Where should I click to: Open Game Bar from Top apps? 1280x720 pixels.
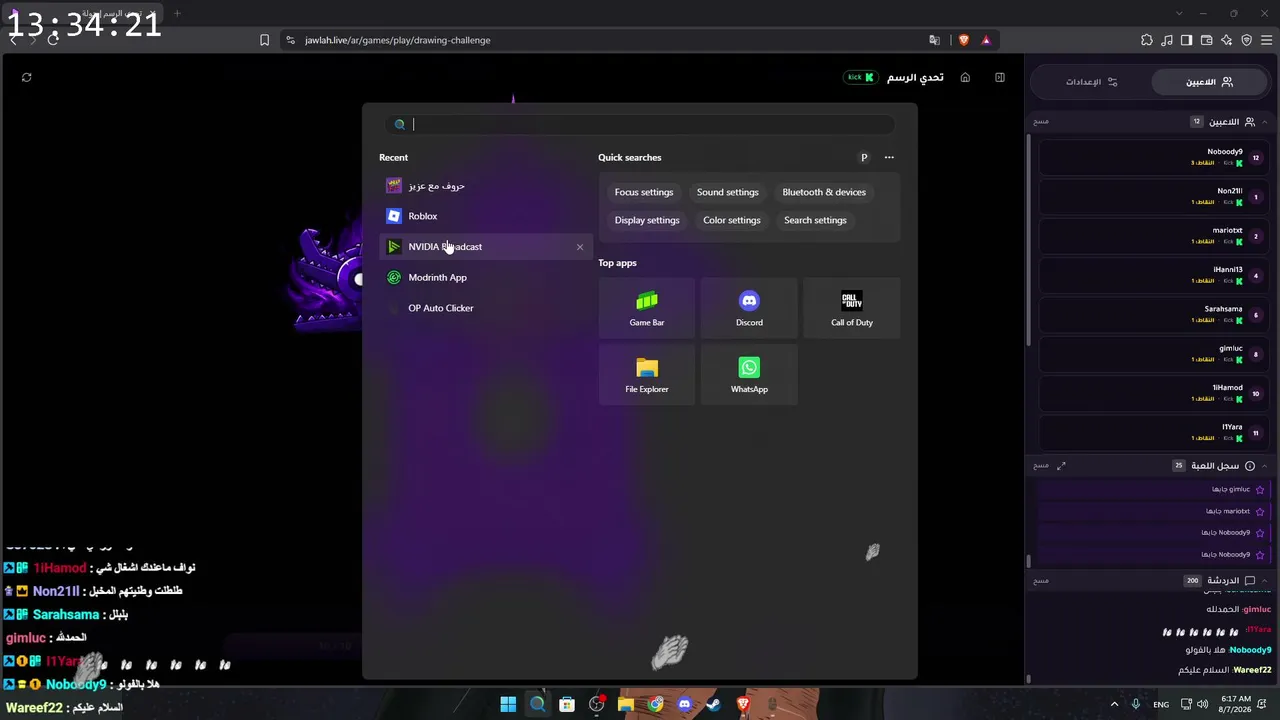pos(647,308)
